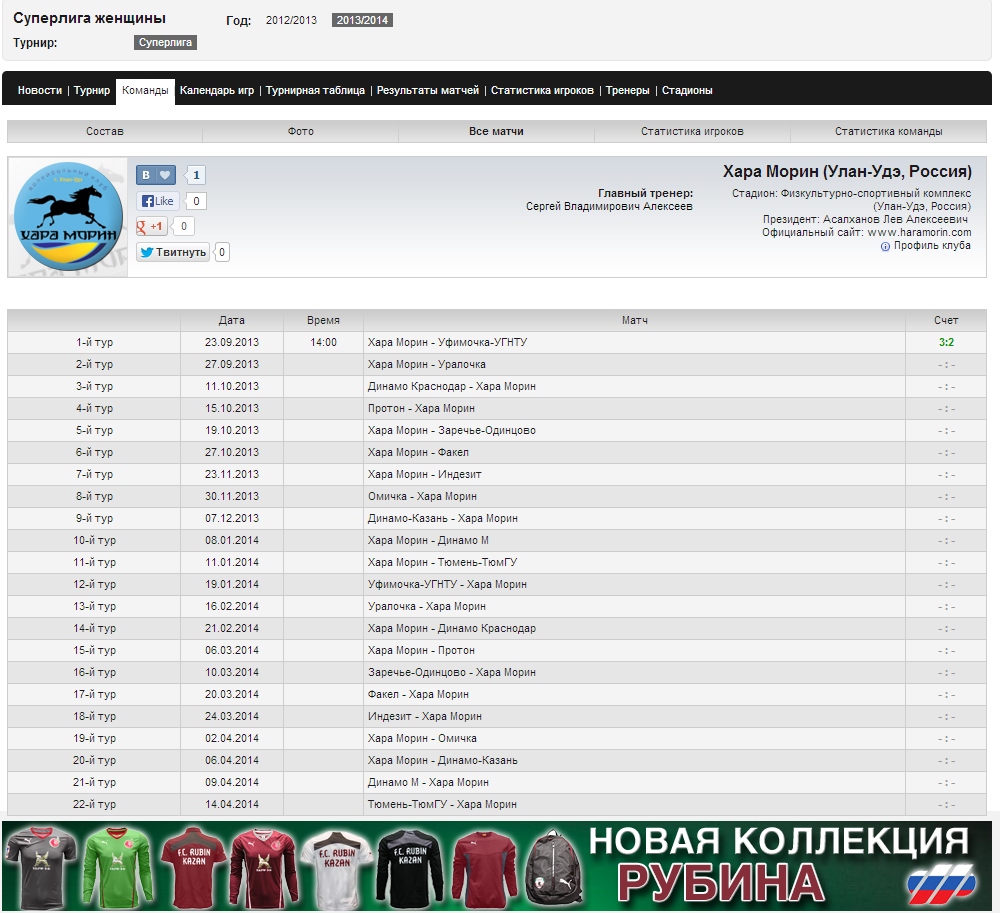Click the Дата column header
1000x913 pixels.
232,321
